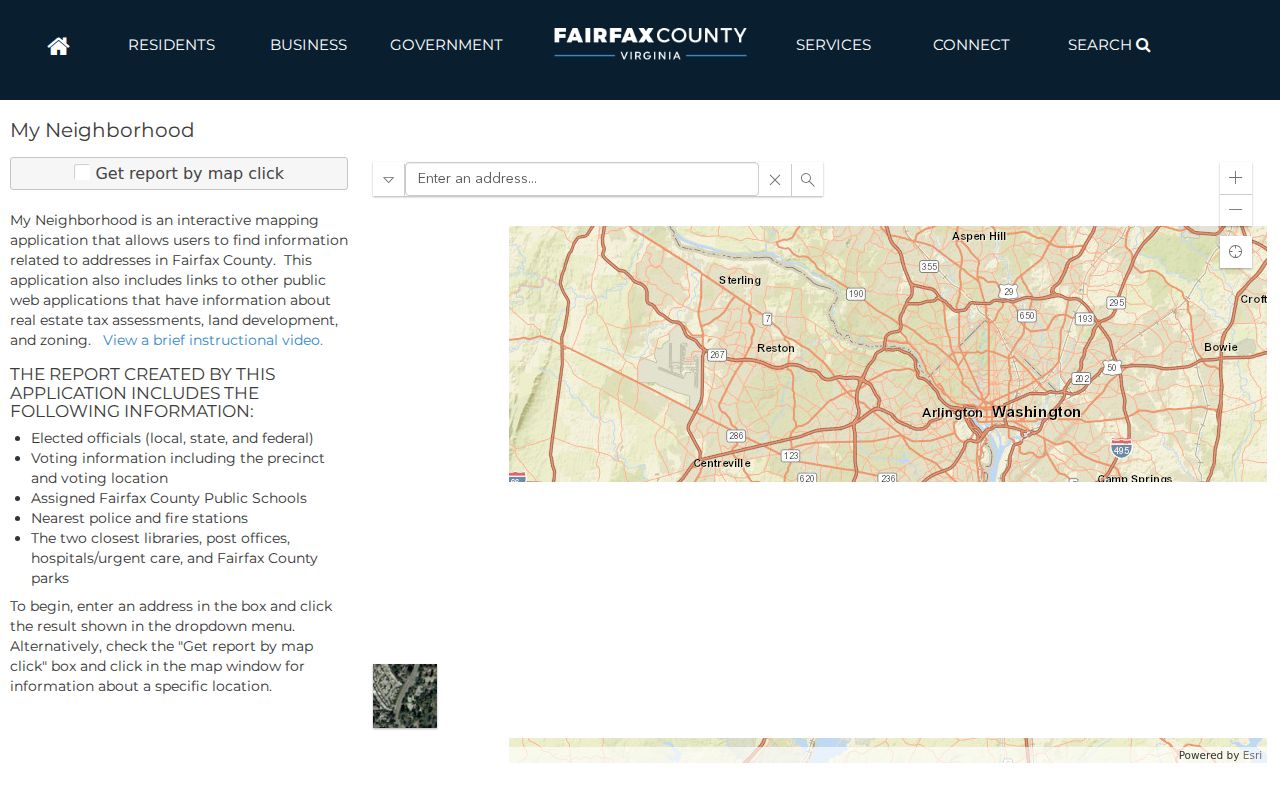Click the route 286 shield on map

pos(736,436)
